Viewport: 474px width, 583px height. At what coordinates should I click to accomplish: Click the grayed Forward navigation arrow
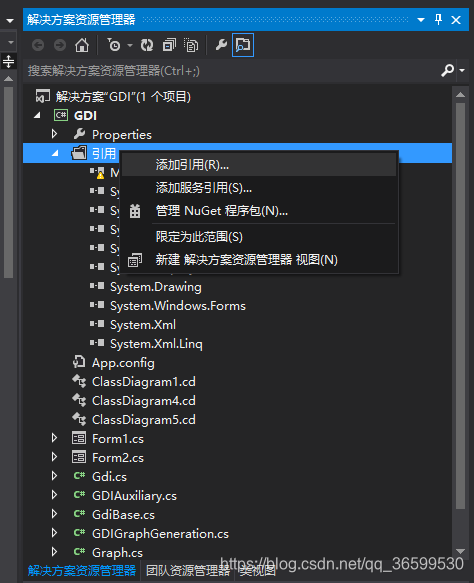[60, 45]
